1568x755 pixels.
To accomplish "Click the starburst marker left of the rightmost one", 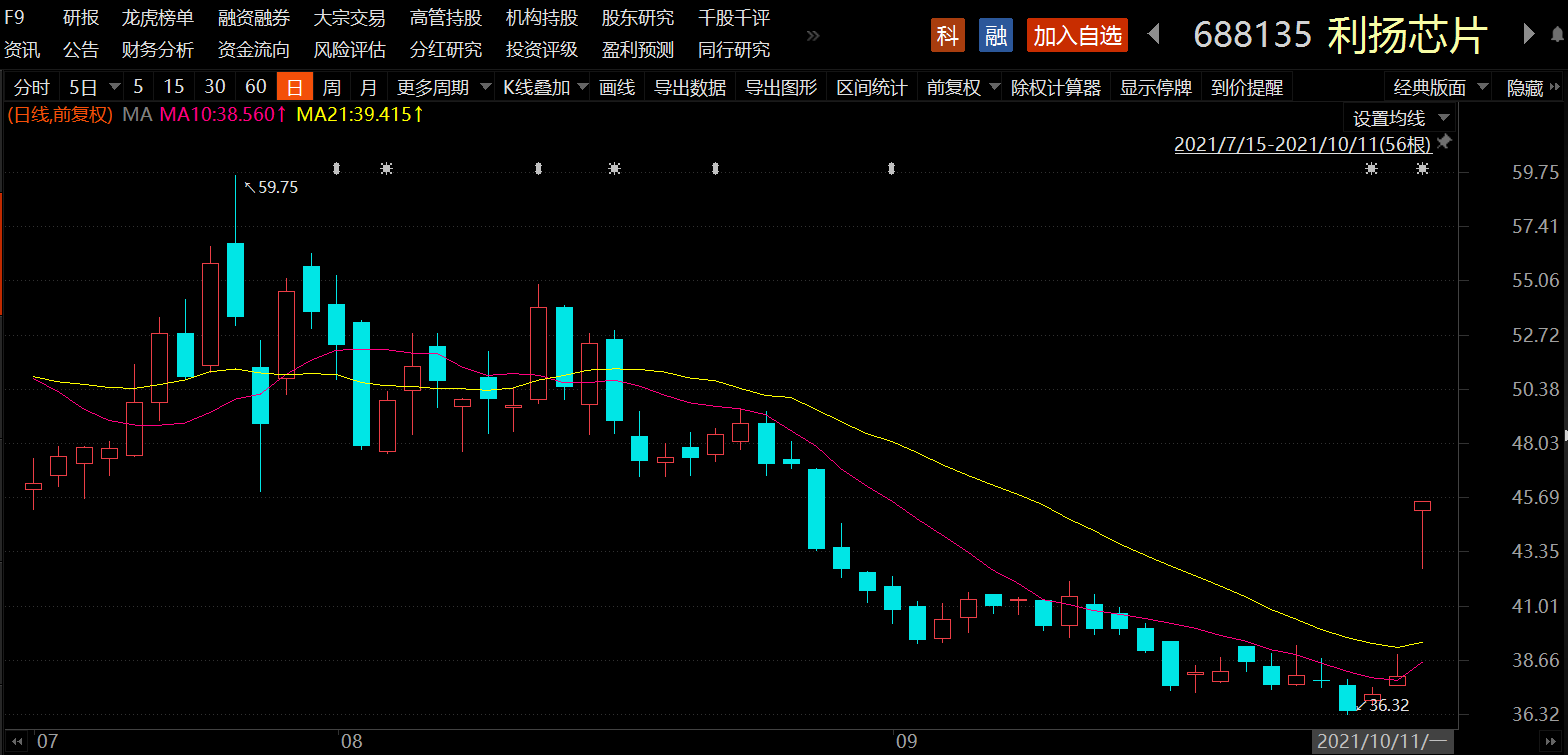I will tap(1372, 169).
